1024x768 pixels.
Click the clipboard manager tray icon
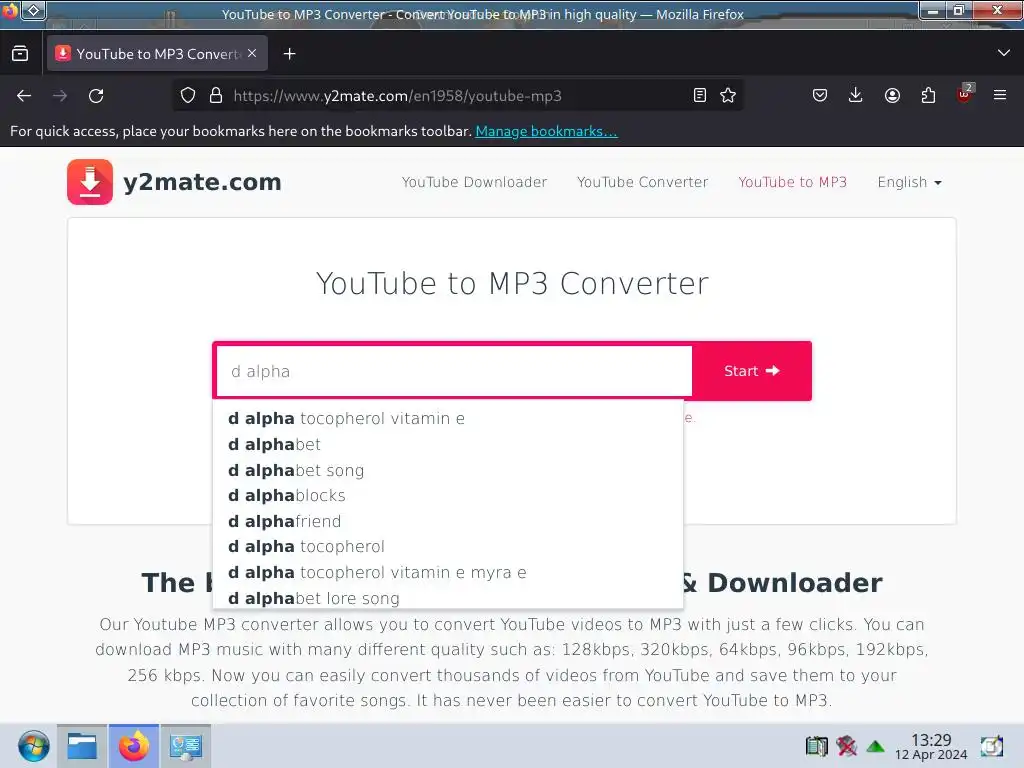(816, 746)
